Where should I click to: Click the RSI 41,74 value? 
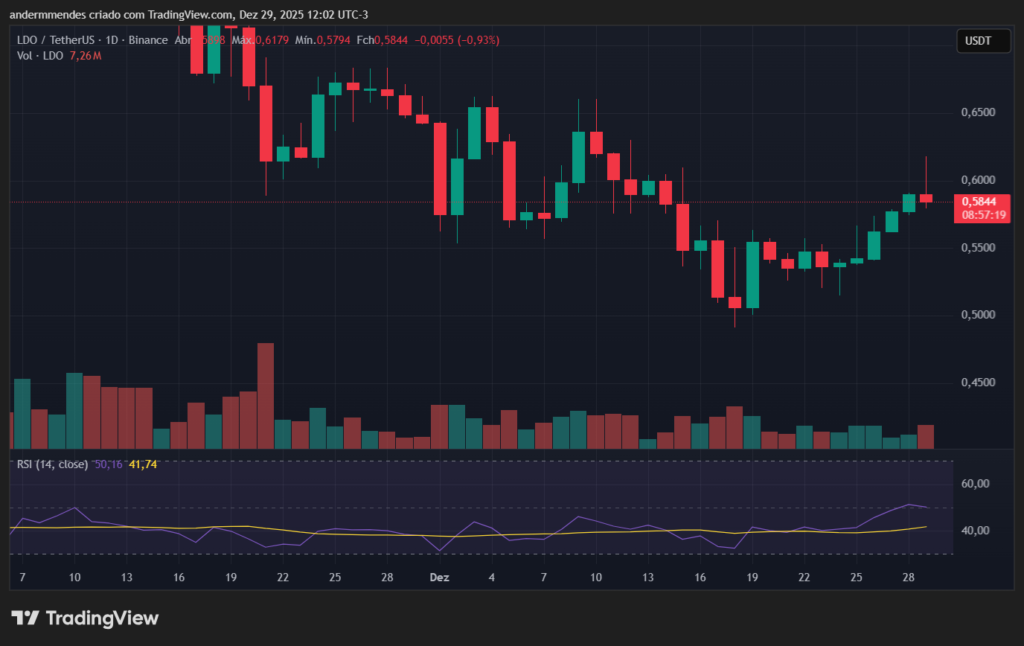pyautogui.click(x=143, y=465)
